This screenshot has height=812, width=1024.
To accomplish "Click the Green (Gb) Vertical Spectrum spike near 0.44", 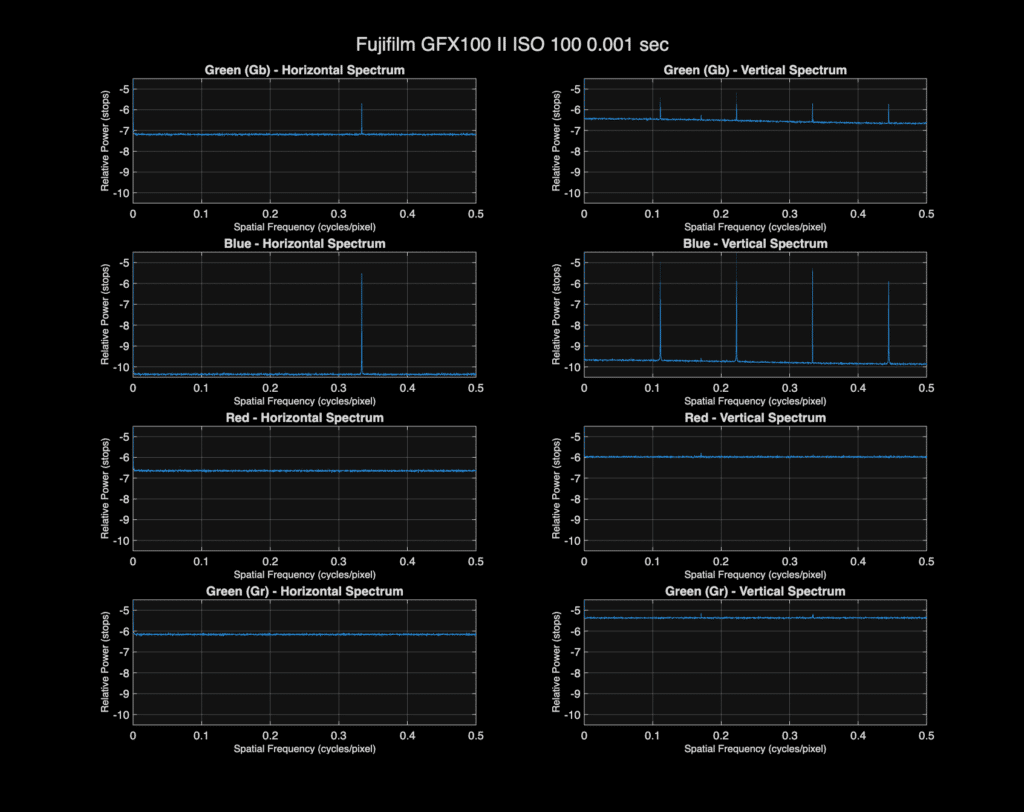I will (x=888, y=113).
